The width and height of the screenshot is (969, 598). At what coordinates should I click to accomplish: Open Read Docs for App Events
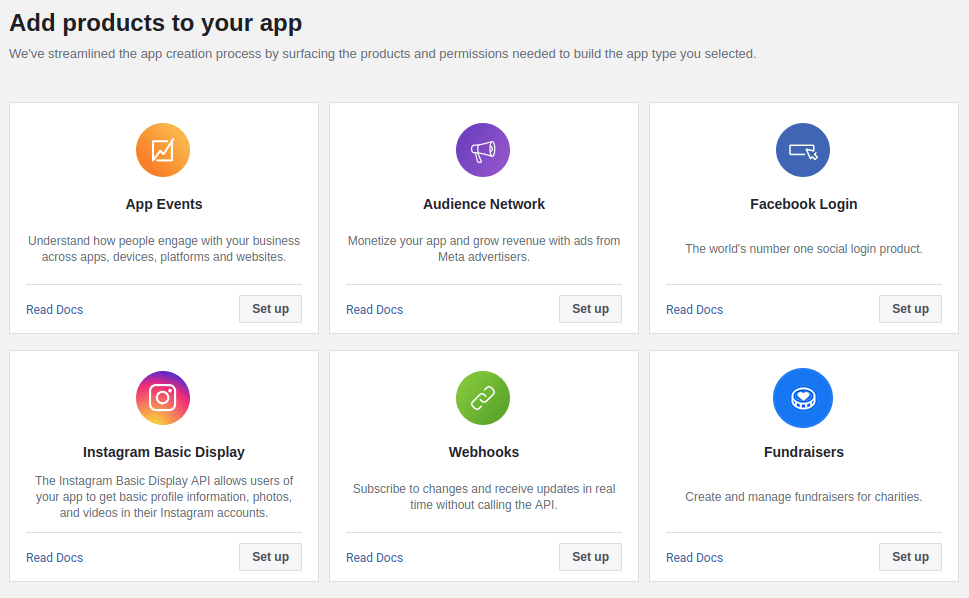click(x=54, y=310)
